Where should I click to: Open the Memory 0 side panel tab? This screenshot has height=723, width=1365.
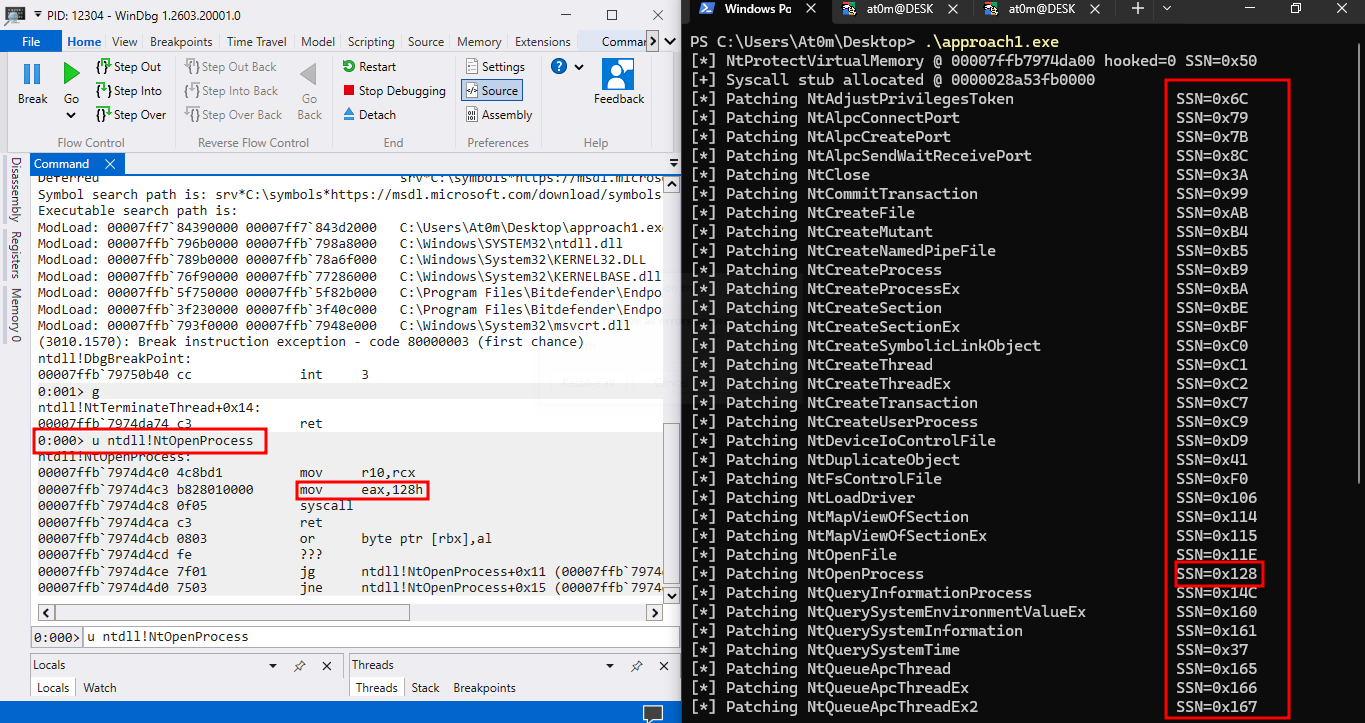pos(14,315)
